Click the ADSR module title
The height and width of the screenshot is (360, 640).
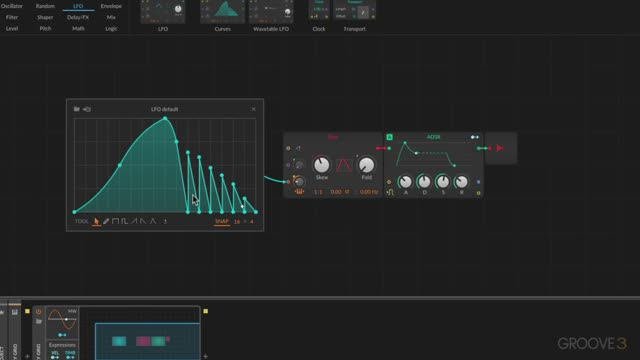pos(433,137)
